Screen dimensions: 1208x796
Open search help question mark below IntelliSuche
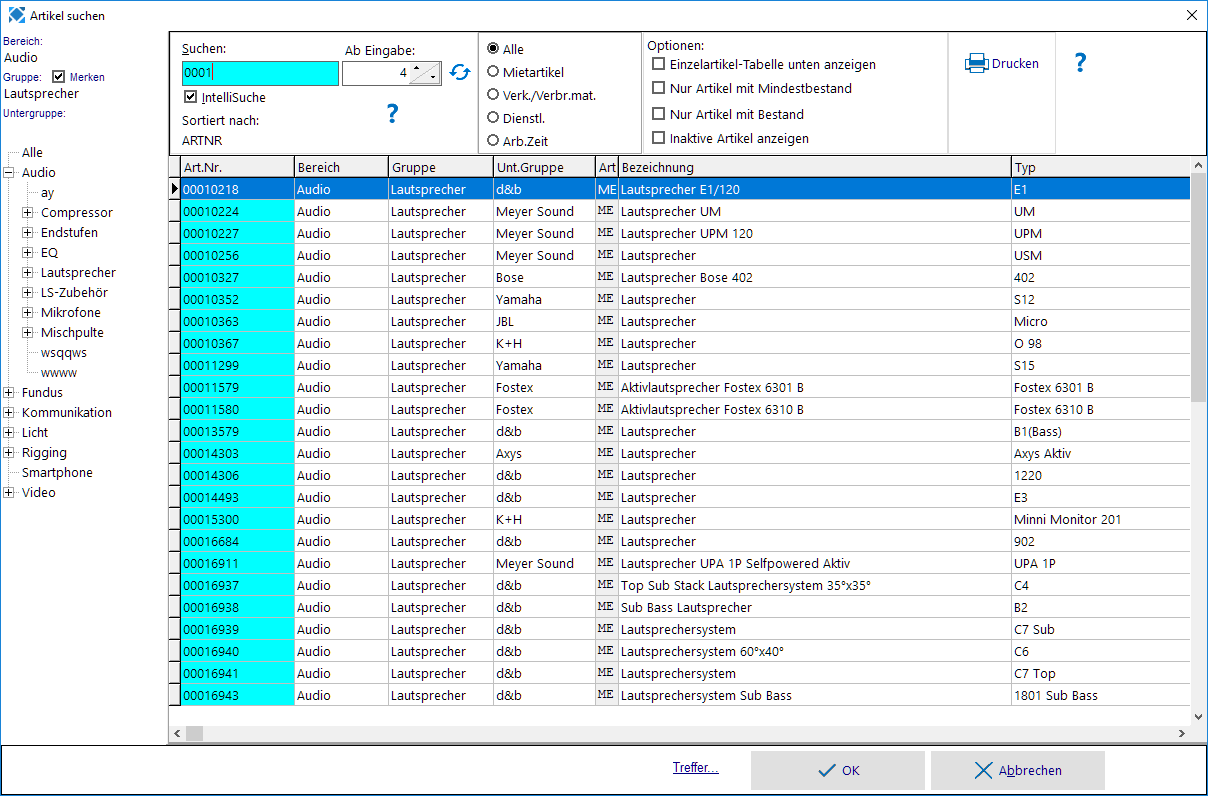tap(392, 114)
